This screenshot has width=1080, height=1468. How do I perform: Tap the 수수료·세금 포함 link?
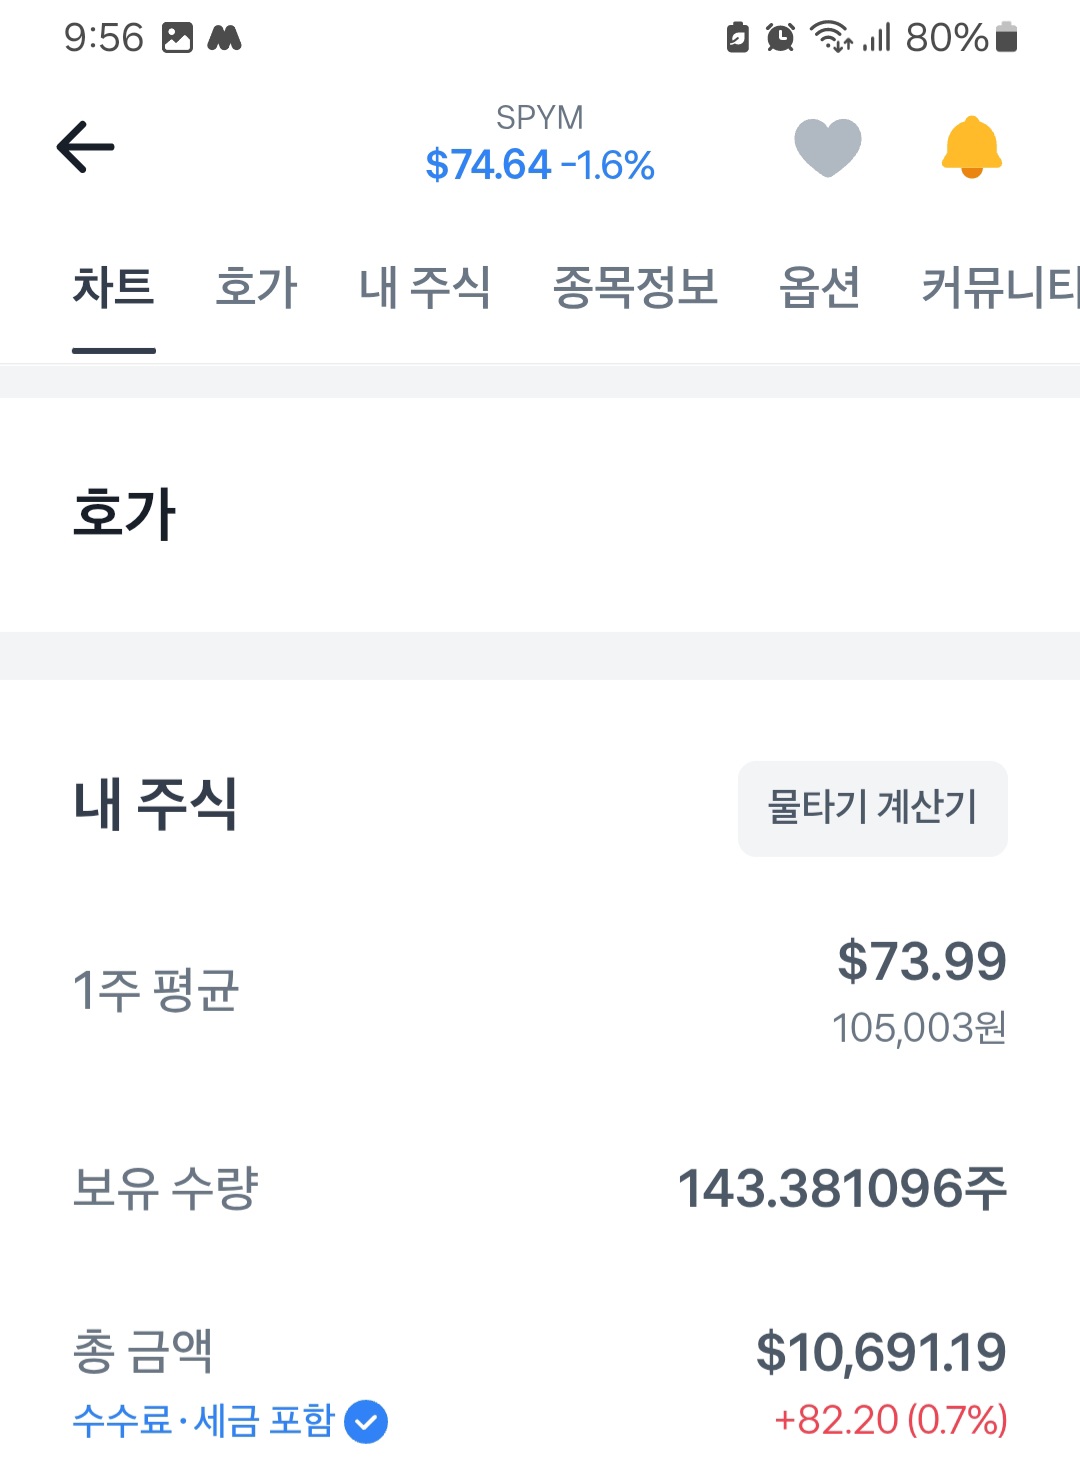click(x=203, y=1421)
